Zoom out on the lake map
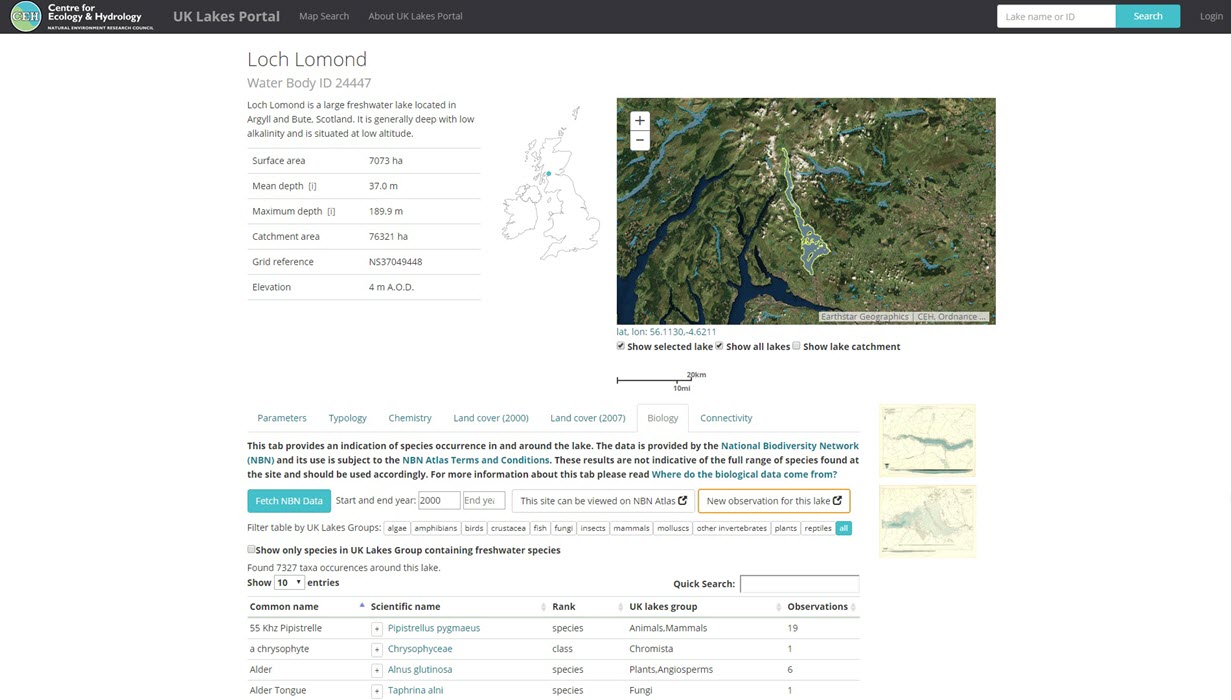 pos(639,140)
